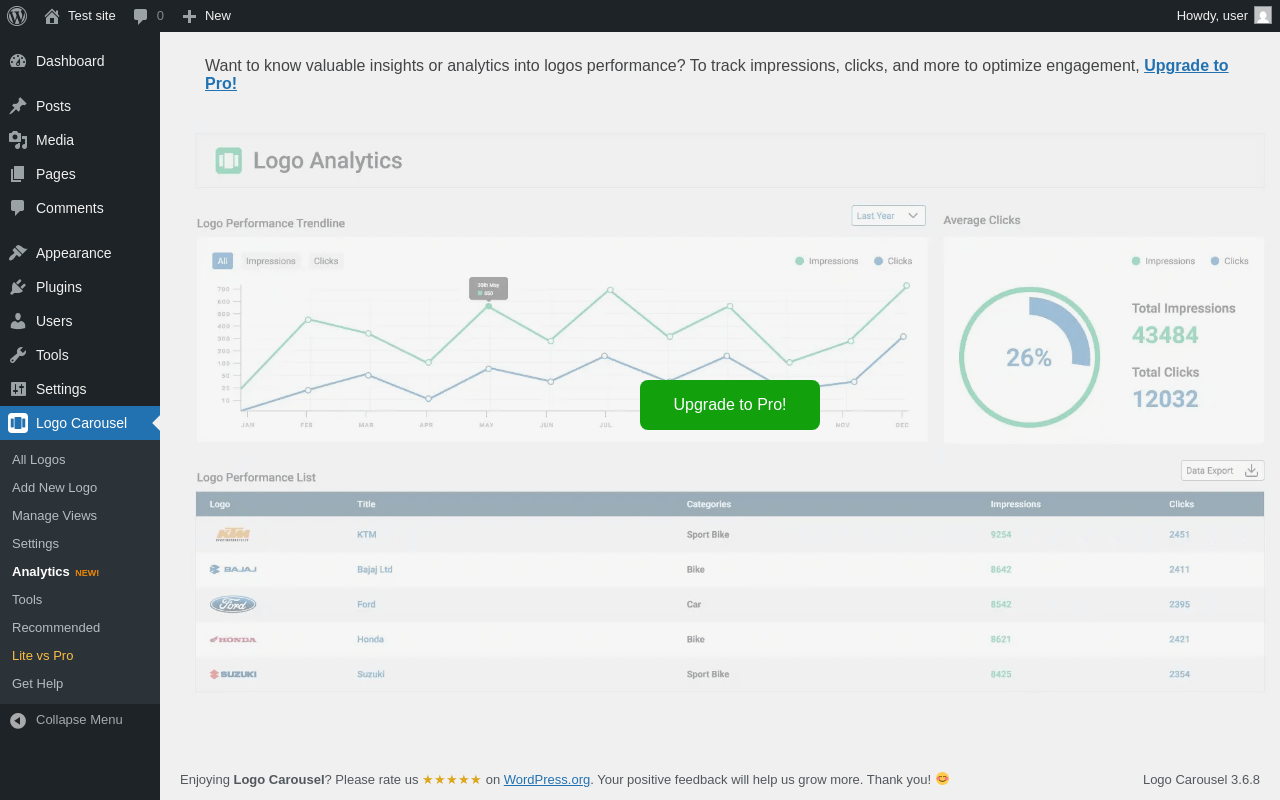Screen dimensions: 1280x800
Task: Click the Categories column header
Action: click(x=709, y=504)
